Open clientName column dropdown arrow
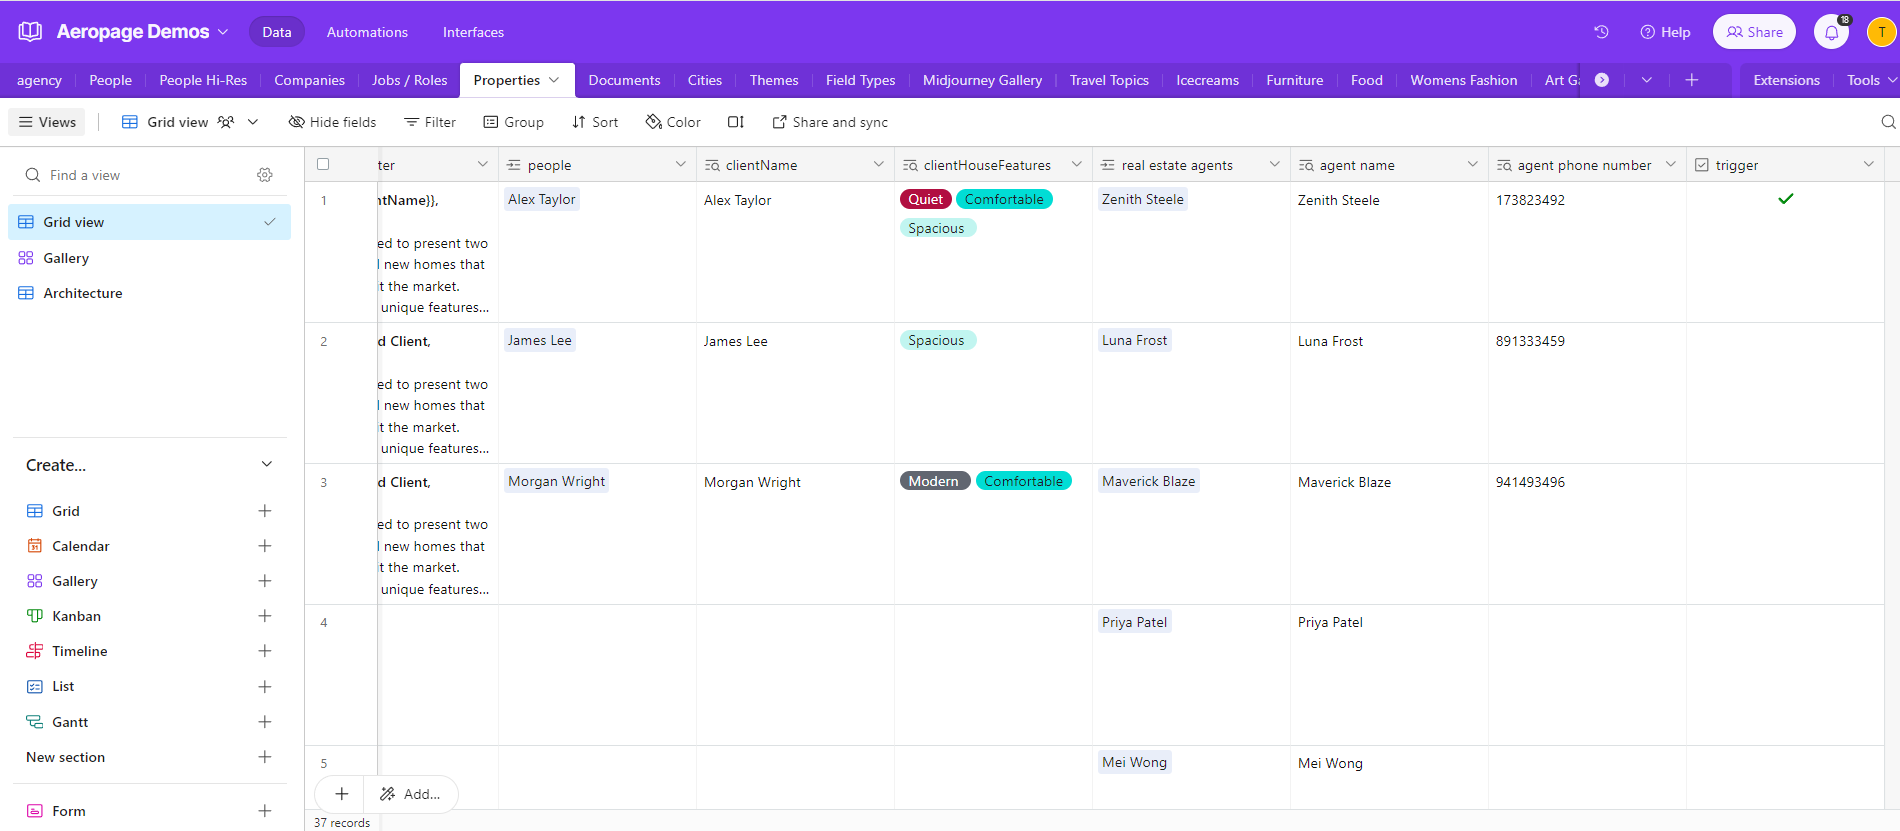This screenshot has width=1900, height=831. [879, 164]
